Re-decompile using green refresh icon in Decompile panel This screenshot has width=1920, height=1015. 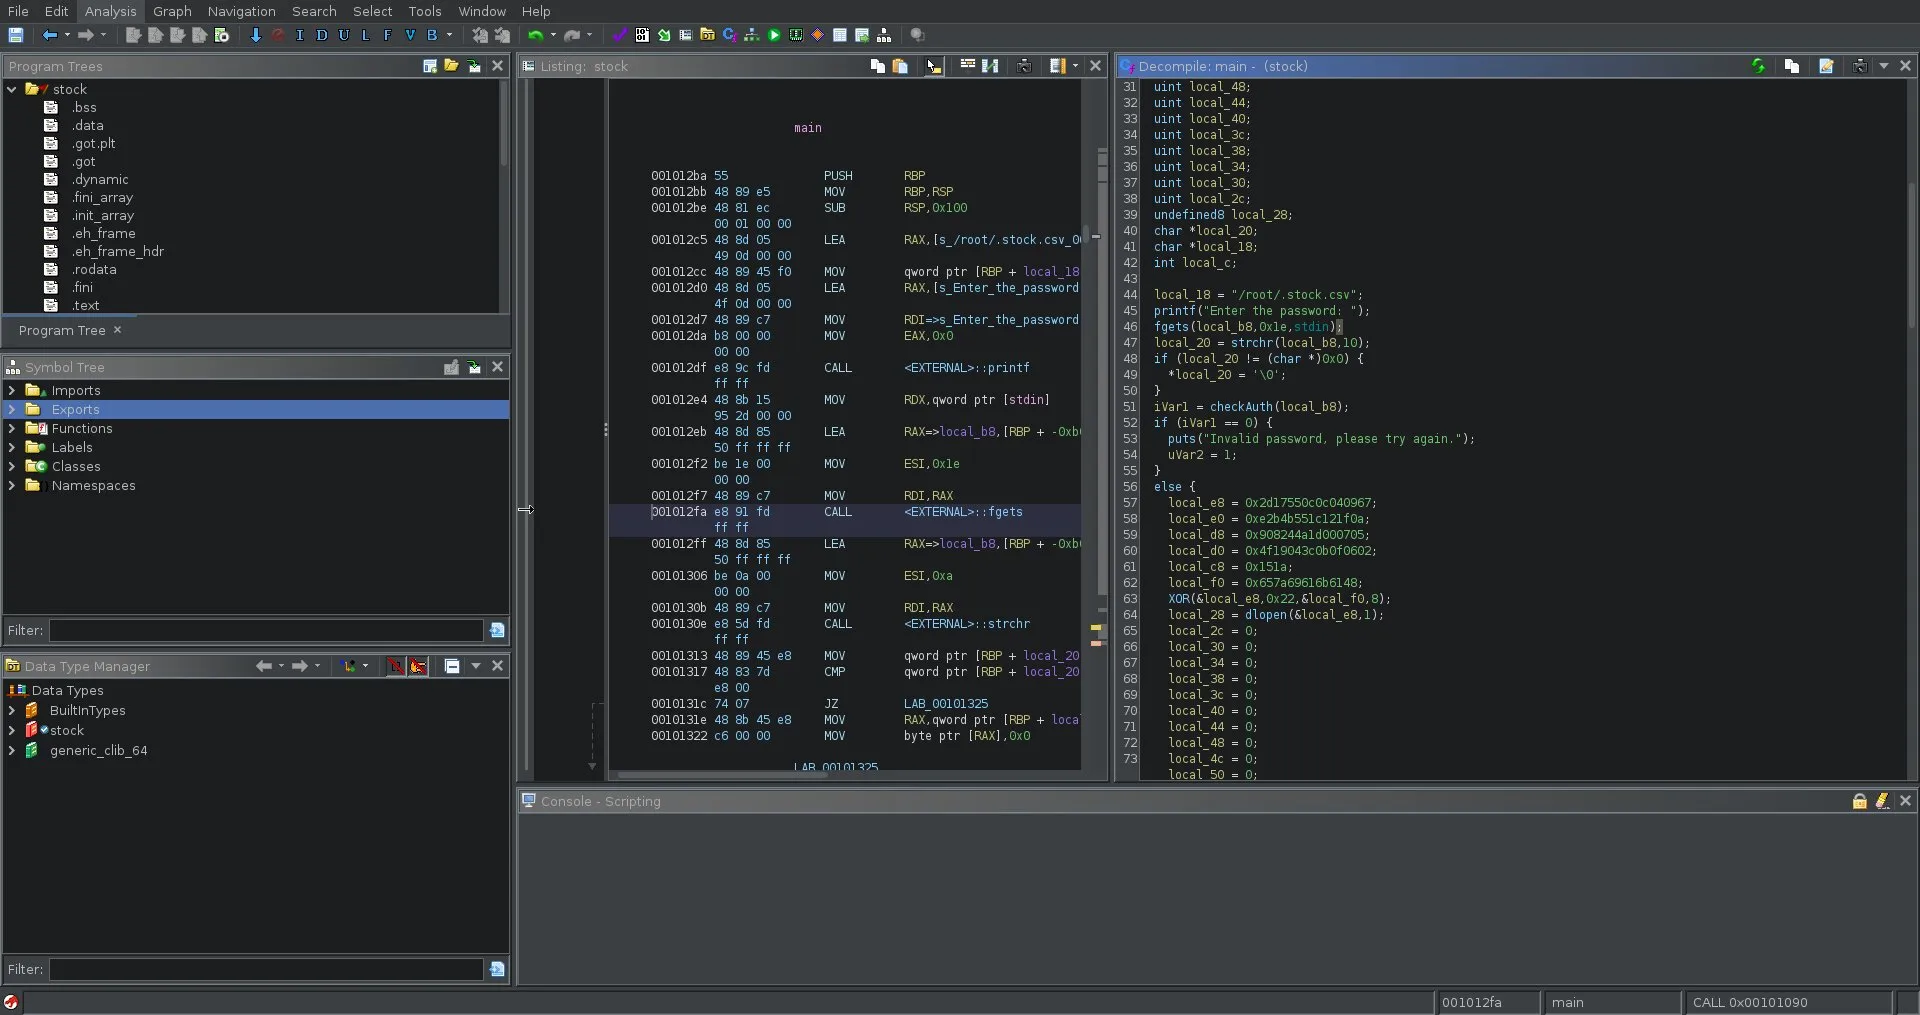coord(1758,66)
